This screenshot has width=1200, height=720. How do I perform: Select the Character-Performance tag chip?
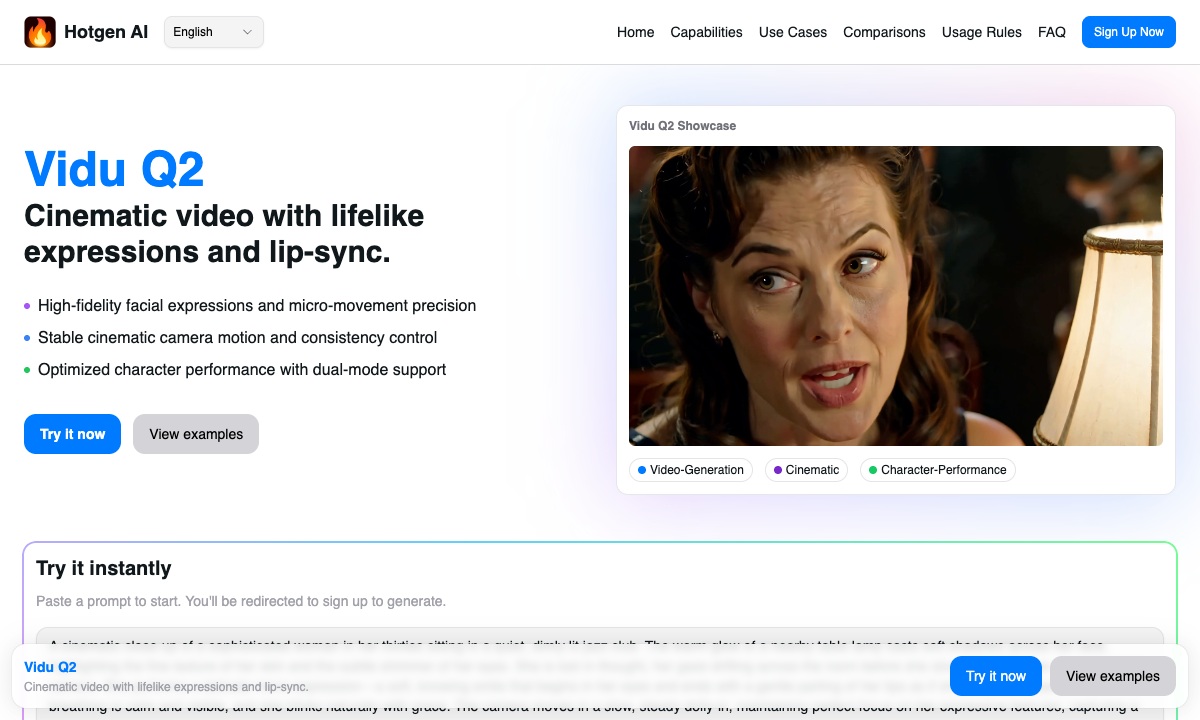(937, 470)
